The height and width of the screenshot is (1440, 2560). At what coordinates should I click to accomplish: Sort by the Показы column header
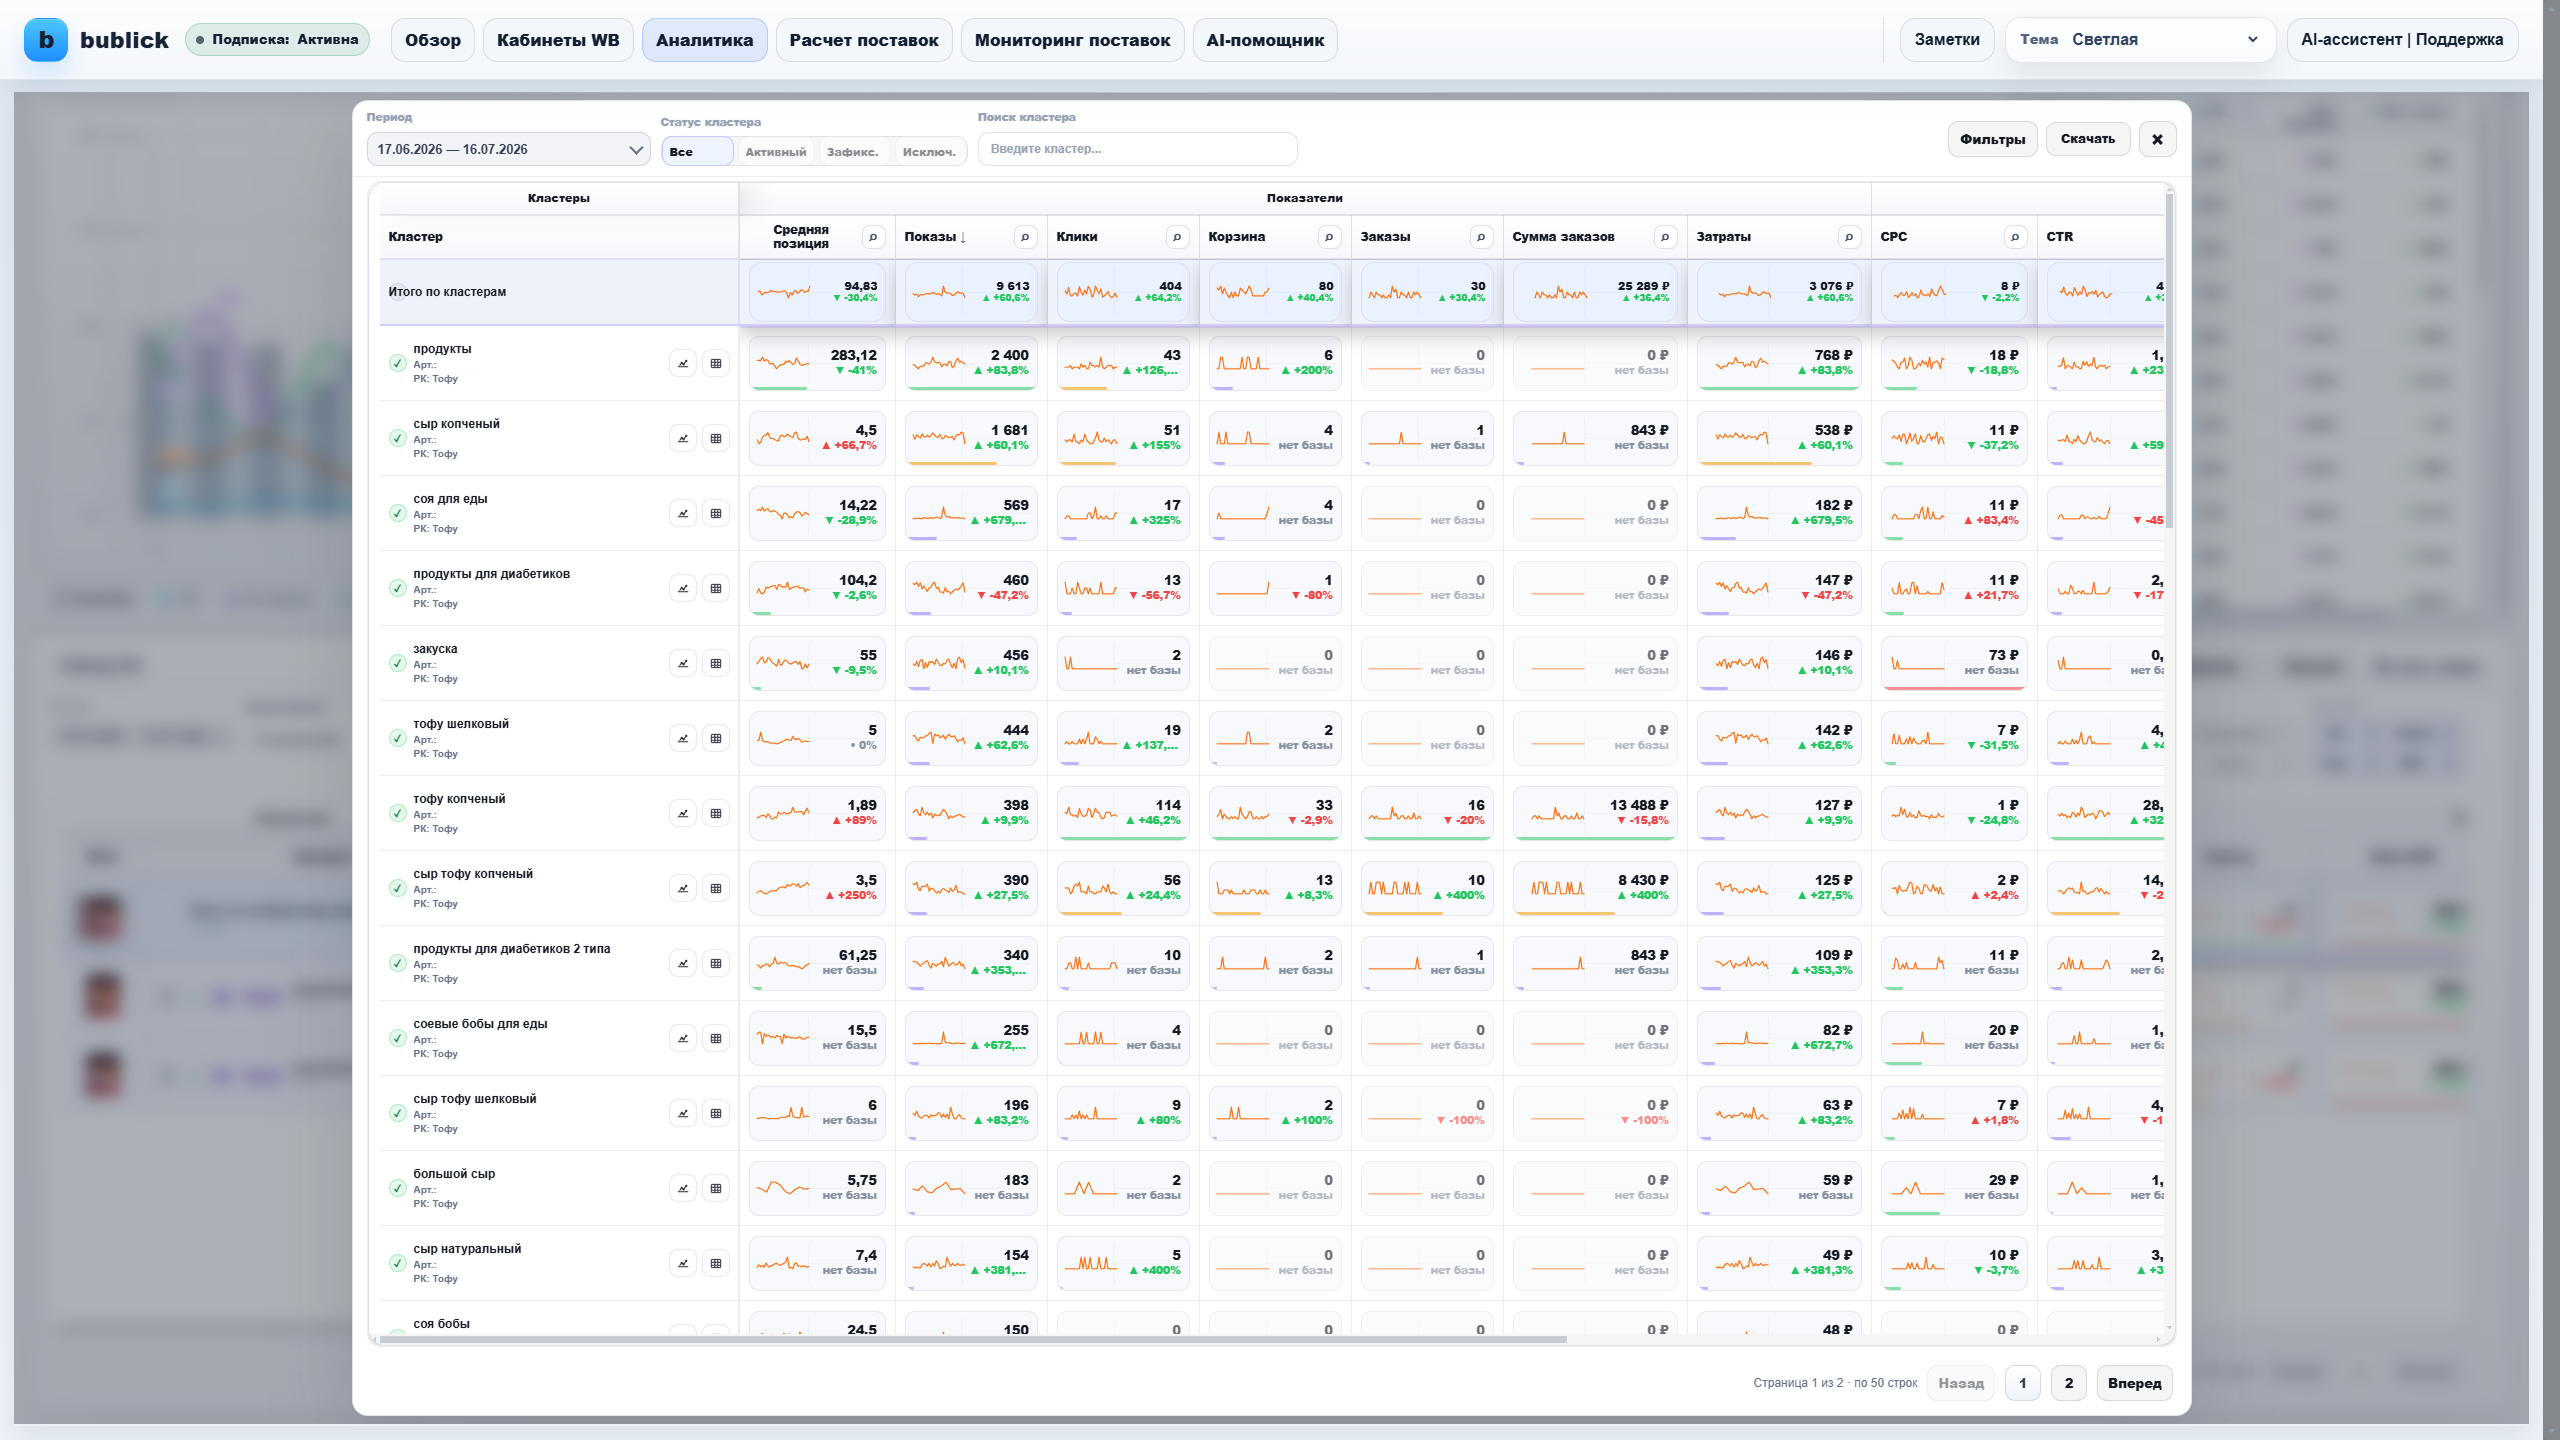(935, 237)
